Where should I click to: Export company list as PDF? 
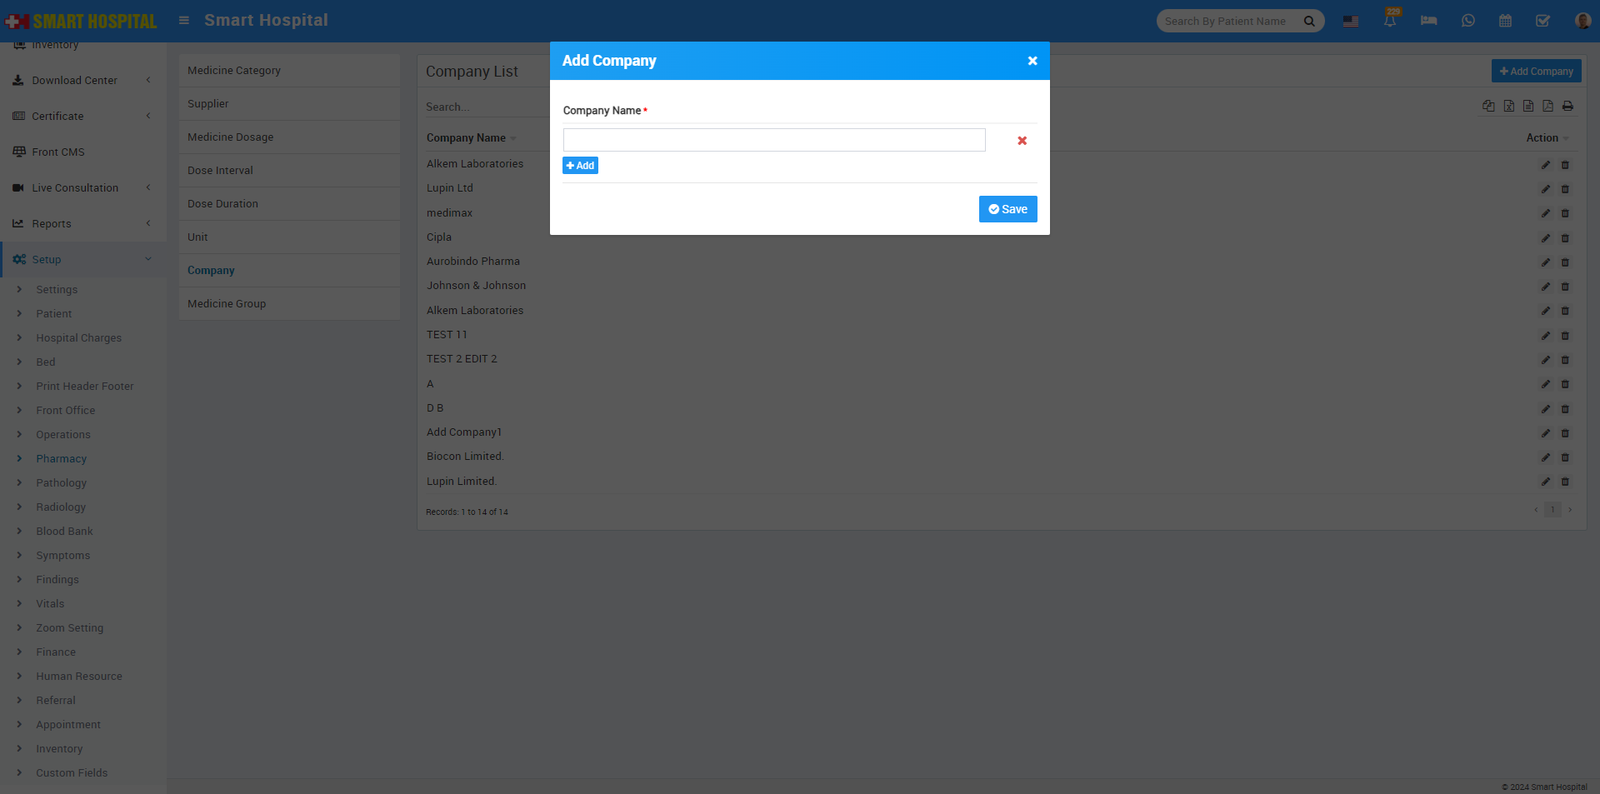click(x=1548, y=106)
